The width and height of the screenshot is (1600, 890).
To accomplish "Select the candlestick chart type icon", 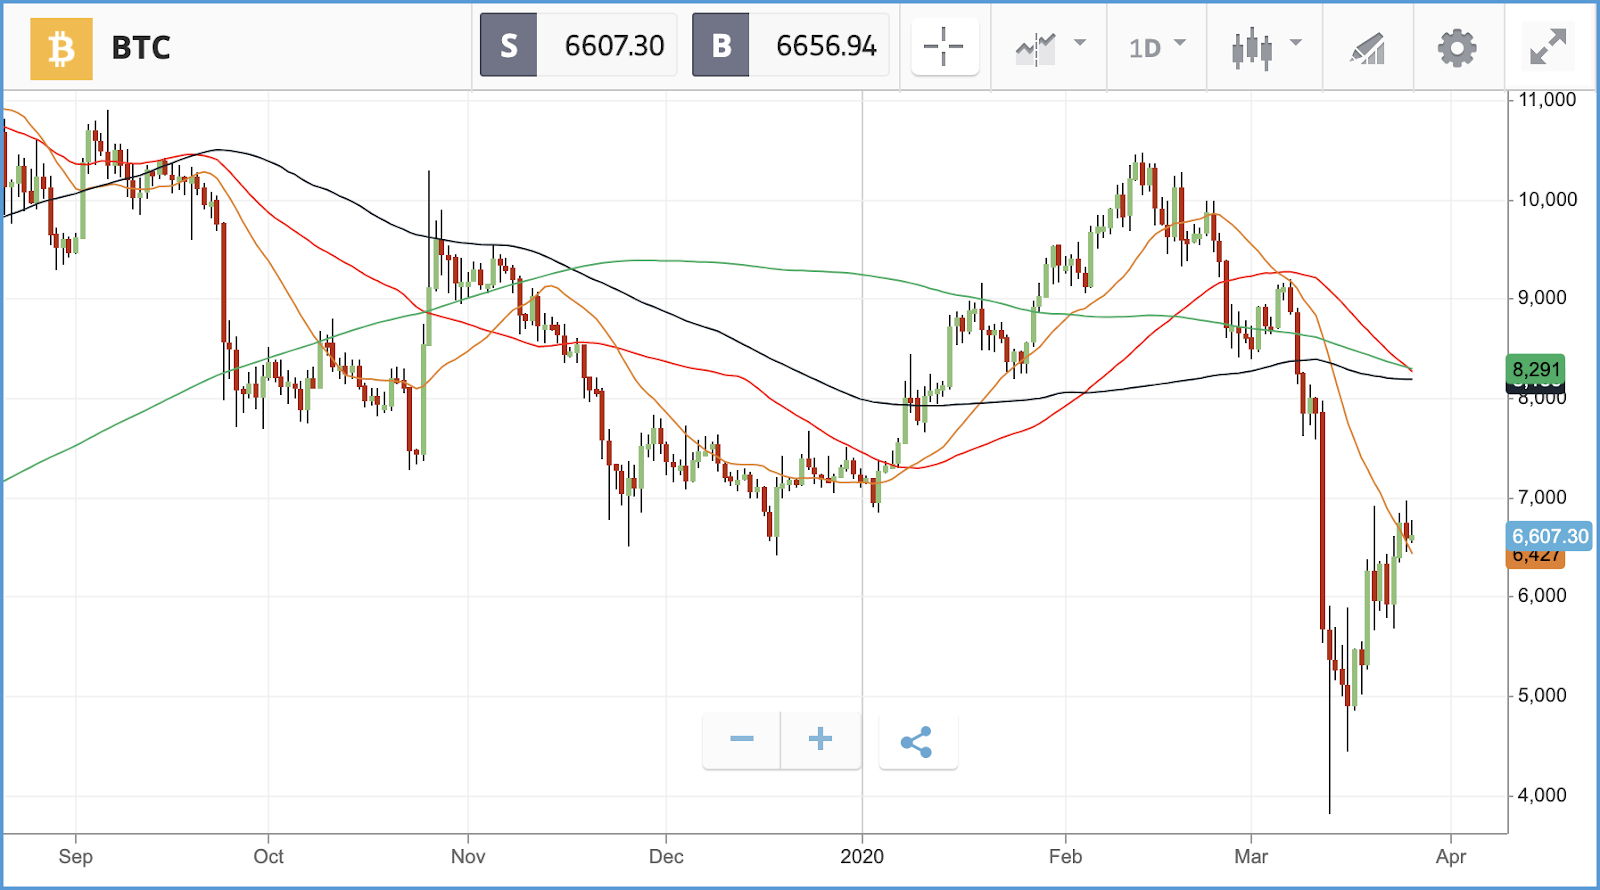I will tap(1252, 47).
